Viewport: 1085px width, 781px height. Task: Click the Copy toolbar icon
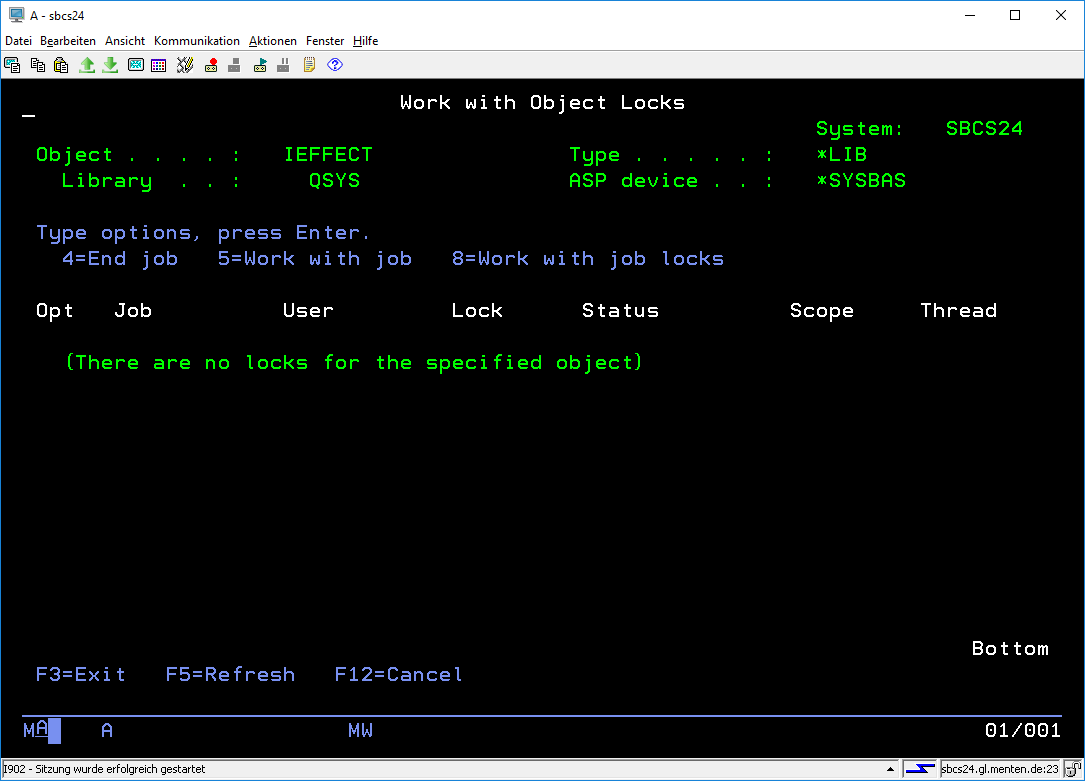pos(38,65)
